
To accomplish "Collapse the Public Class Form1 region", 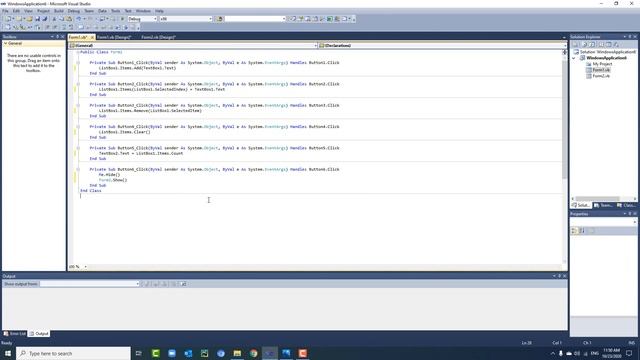I will click(x=78, y=52).
